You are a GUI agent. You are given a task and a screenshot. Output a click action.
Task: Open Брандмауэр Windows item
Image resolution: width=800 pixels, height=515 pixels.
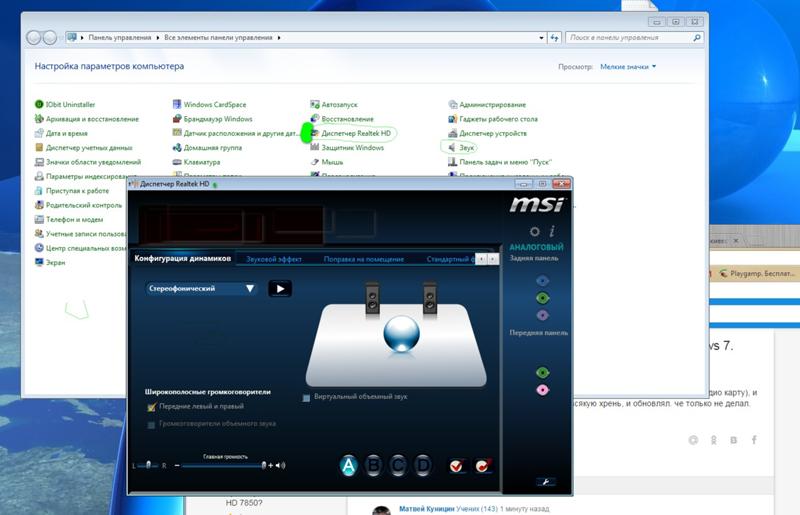213,118
